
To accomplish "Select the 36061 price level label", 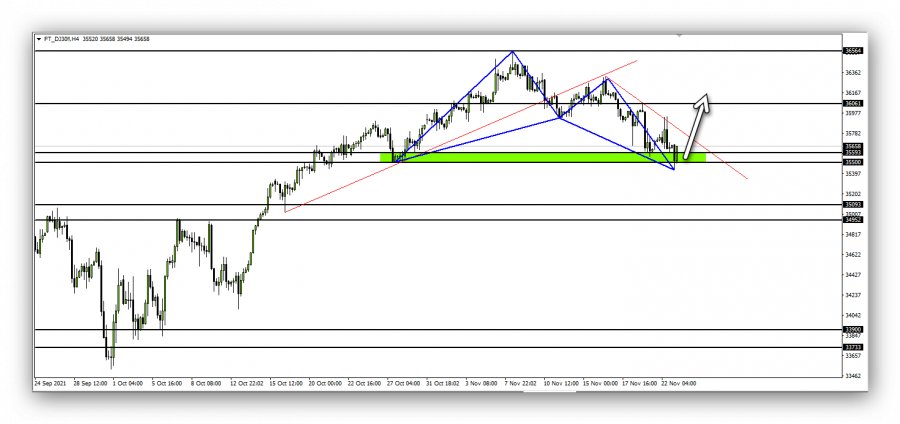I will point(853,103).
